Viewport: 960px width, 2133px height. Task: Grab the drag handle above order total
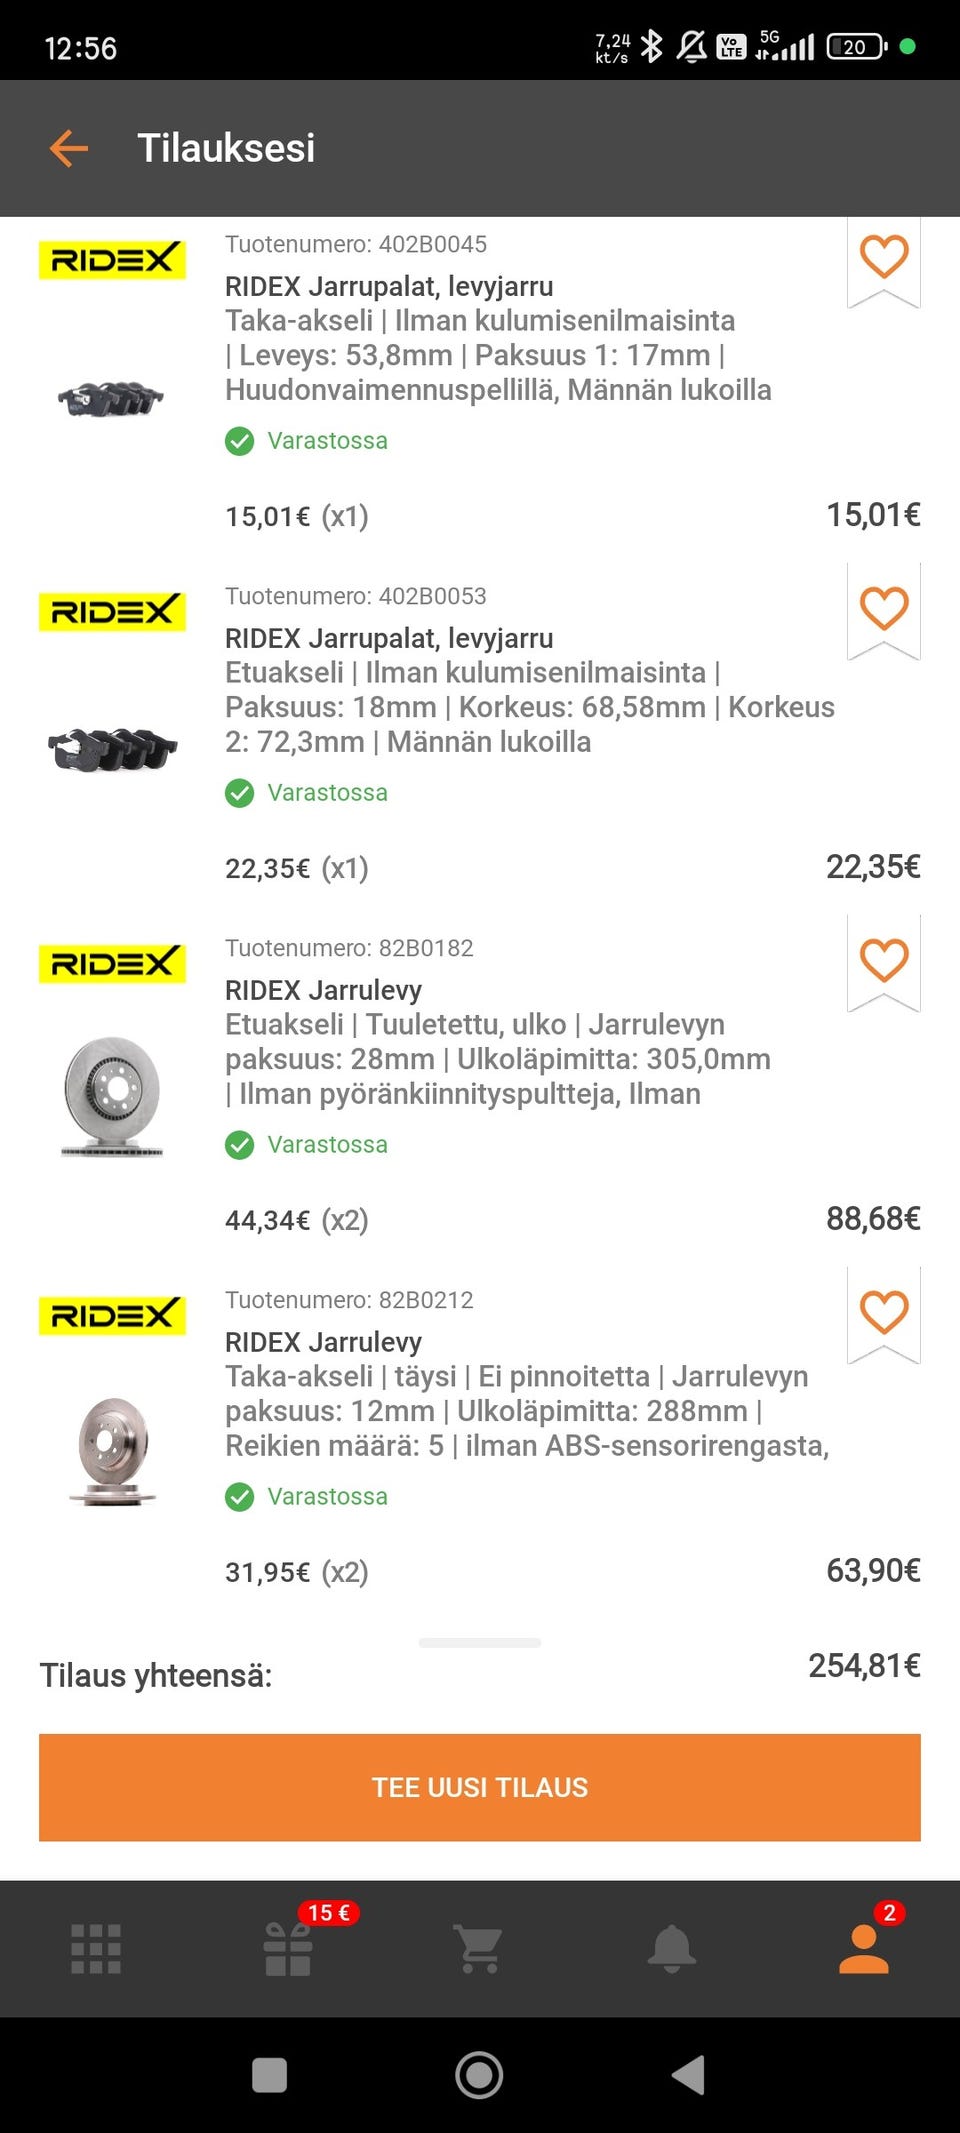pyautogui.click(x=480, y=1643)
